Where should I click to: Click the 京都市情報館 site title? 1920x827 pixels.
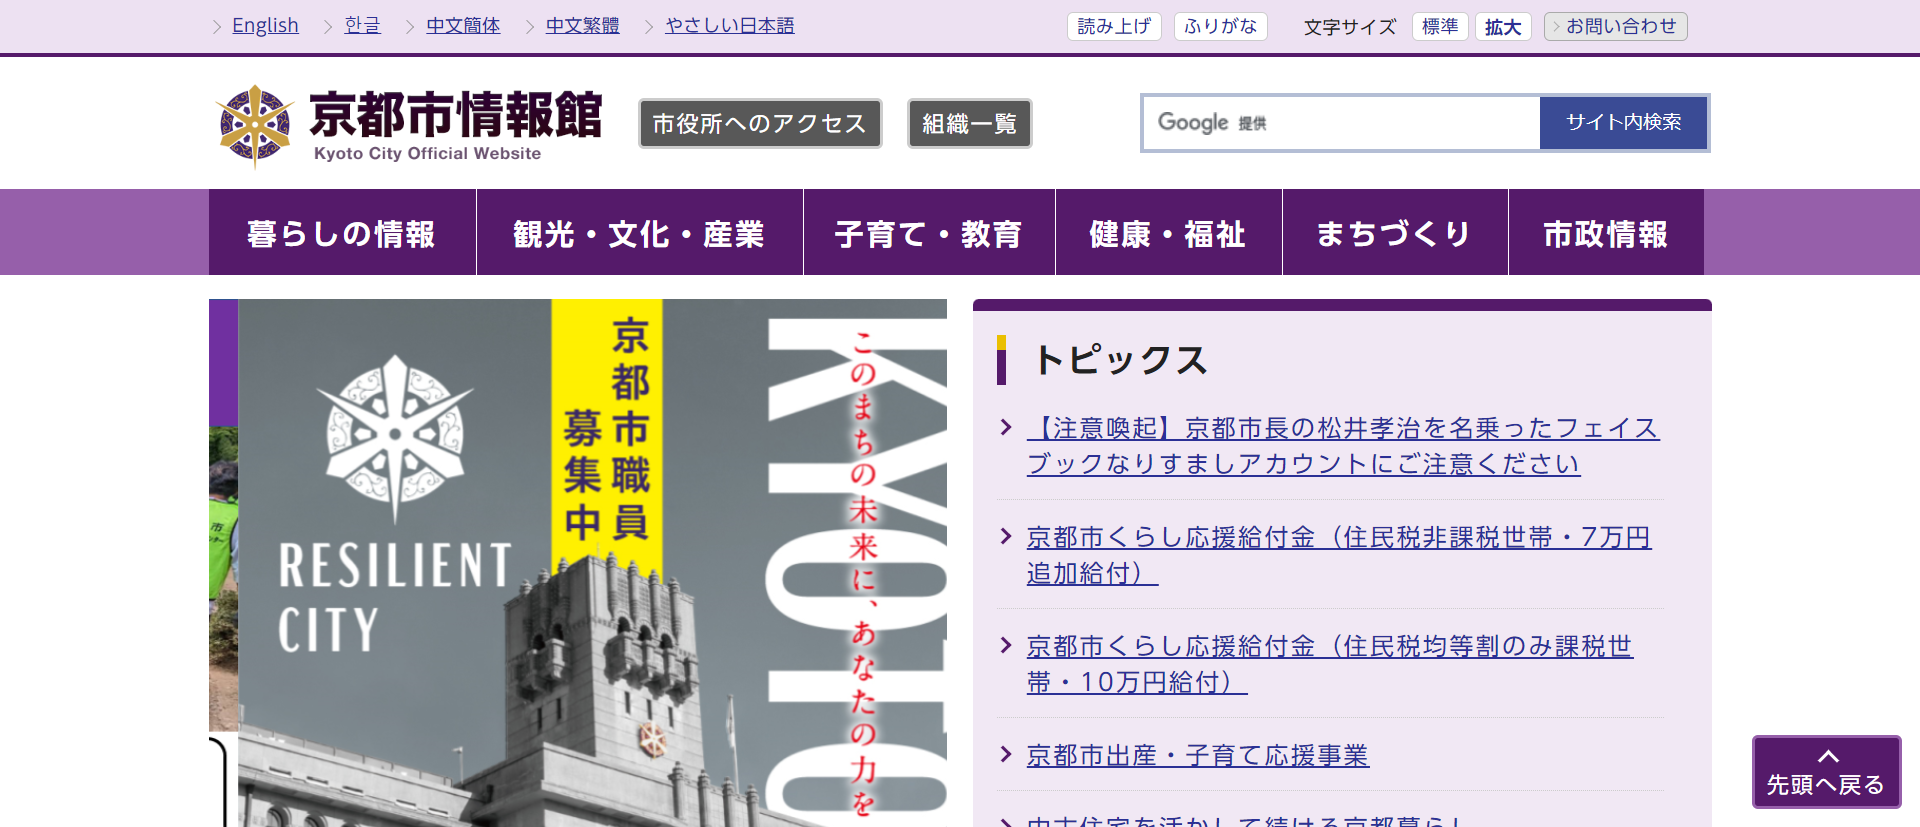(x=455, y=114)
